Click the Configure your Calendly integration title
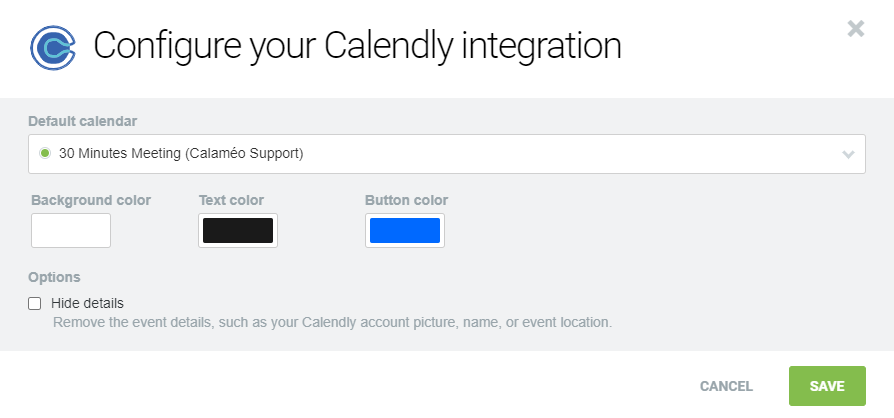The image size is (894, 418). 357,46
